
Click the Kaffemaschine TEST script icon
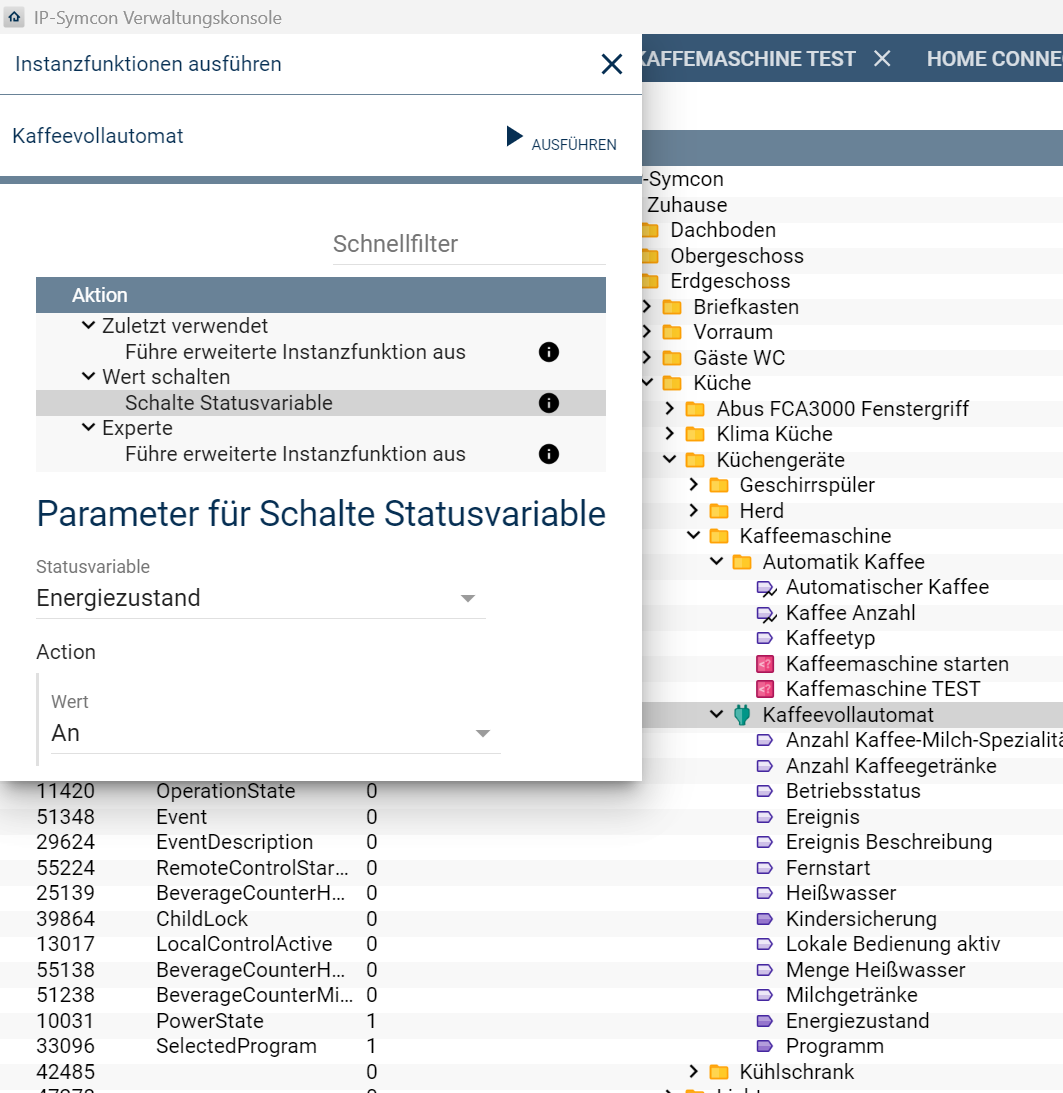point(765,689)
